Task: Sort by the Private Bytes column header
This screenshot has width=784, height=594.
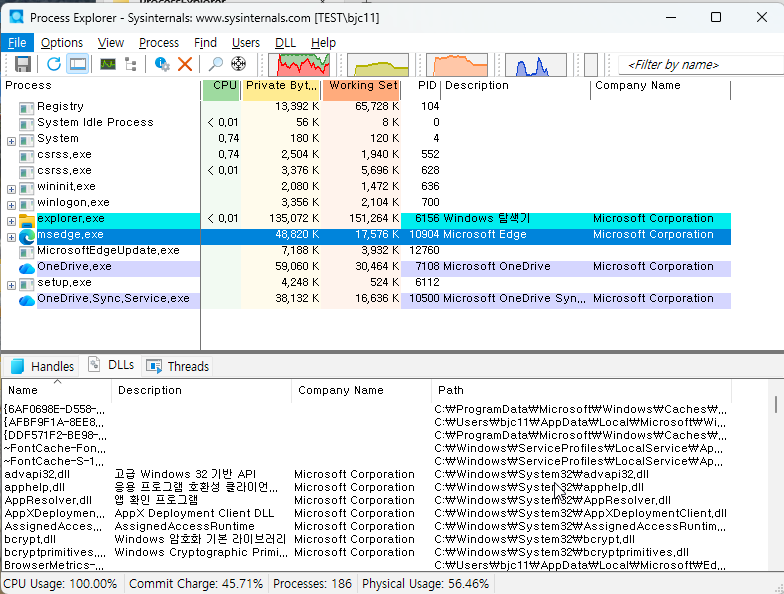Action: tap(280, 86)
